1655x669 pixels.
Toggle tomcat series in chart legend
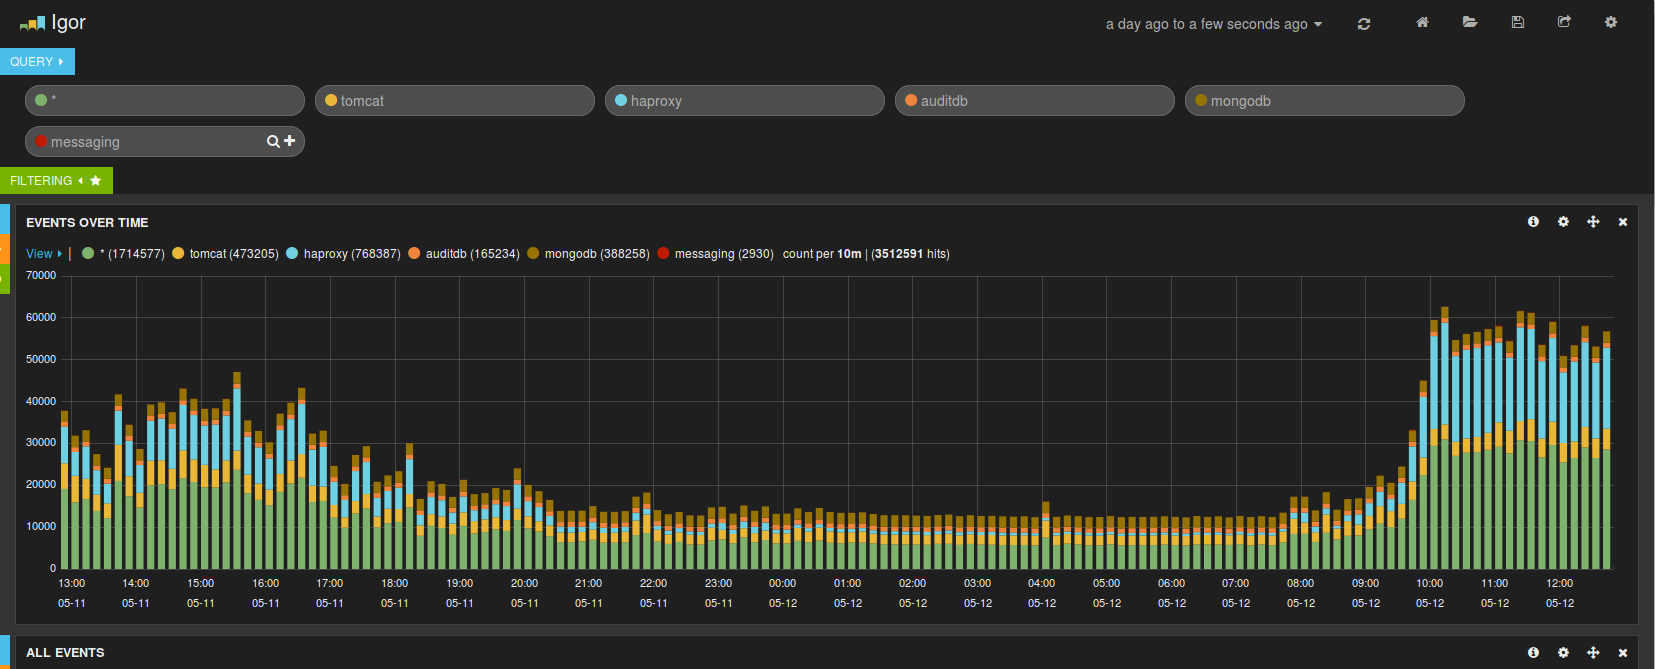tap(225, 254)
